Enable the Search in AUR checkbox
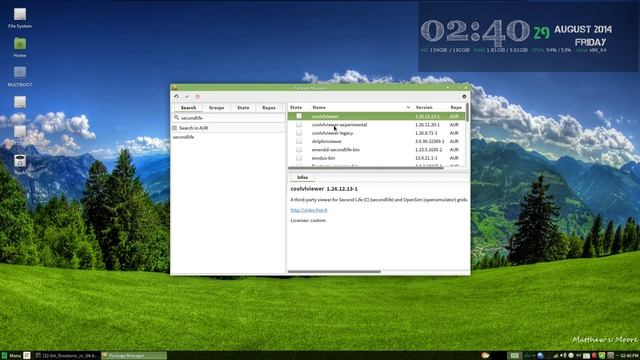The width and height of the screenshot is (640, 360). click(x=175, y=128)
